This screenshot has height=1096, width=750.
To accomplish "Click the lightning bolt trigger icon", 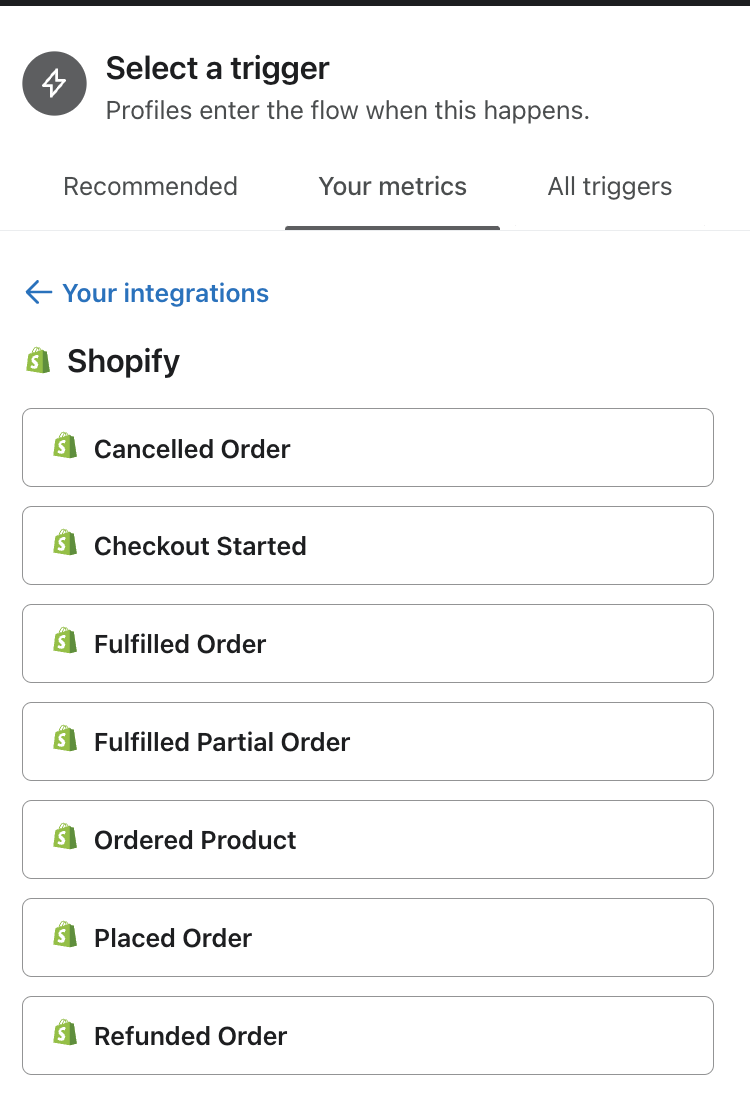I will tap(54, 84).
